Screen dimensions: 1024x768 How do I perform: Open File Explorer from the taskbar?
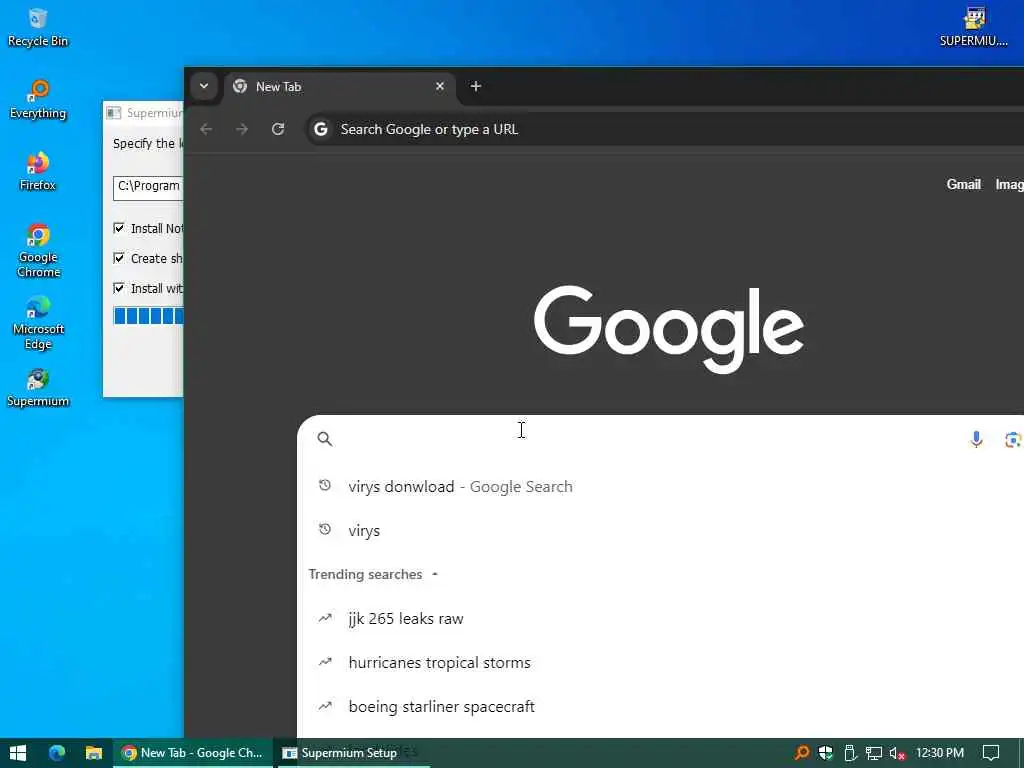(x=93, y=753)
